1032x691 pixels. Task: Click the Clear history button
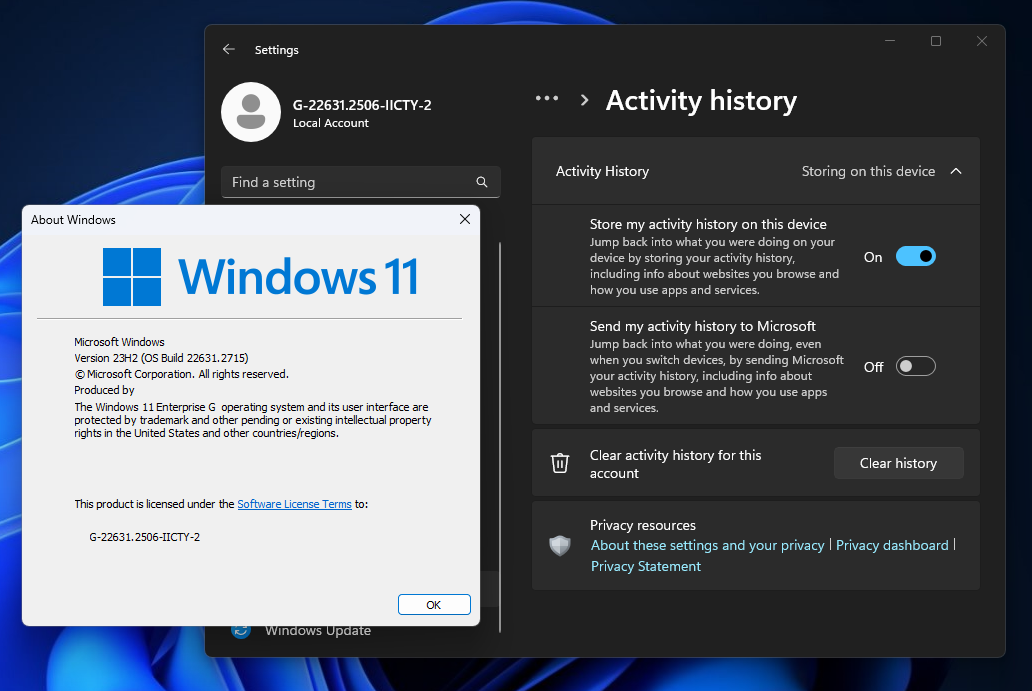tap(898, 463)
